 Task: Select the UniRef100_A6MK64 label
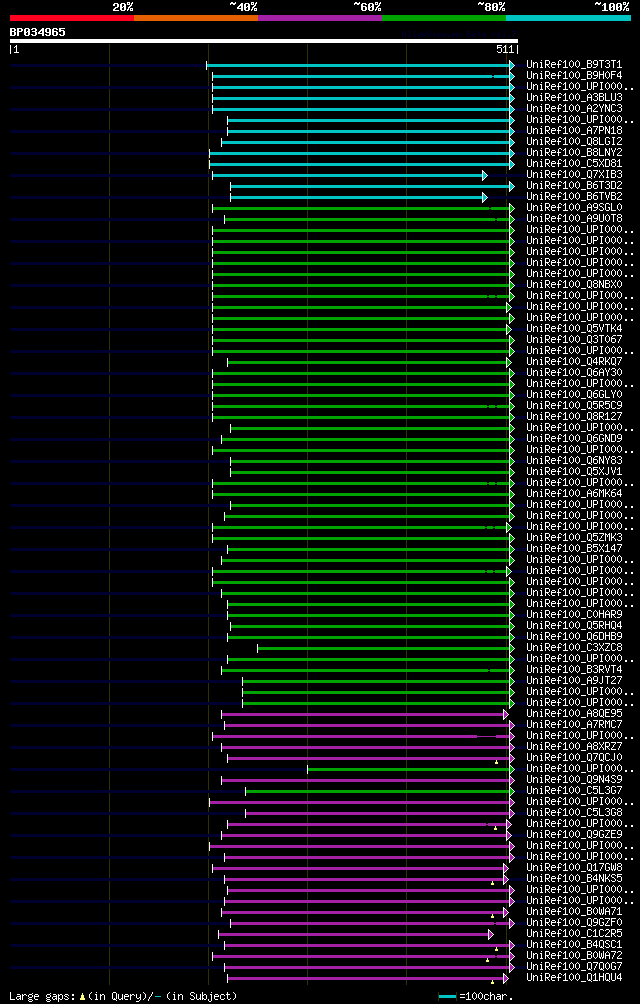574,494
